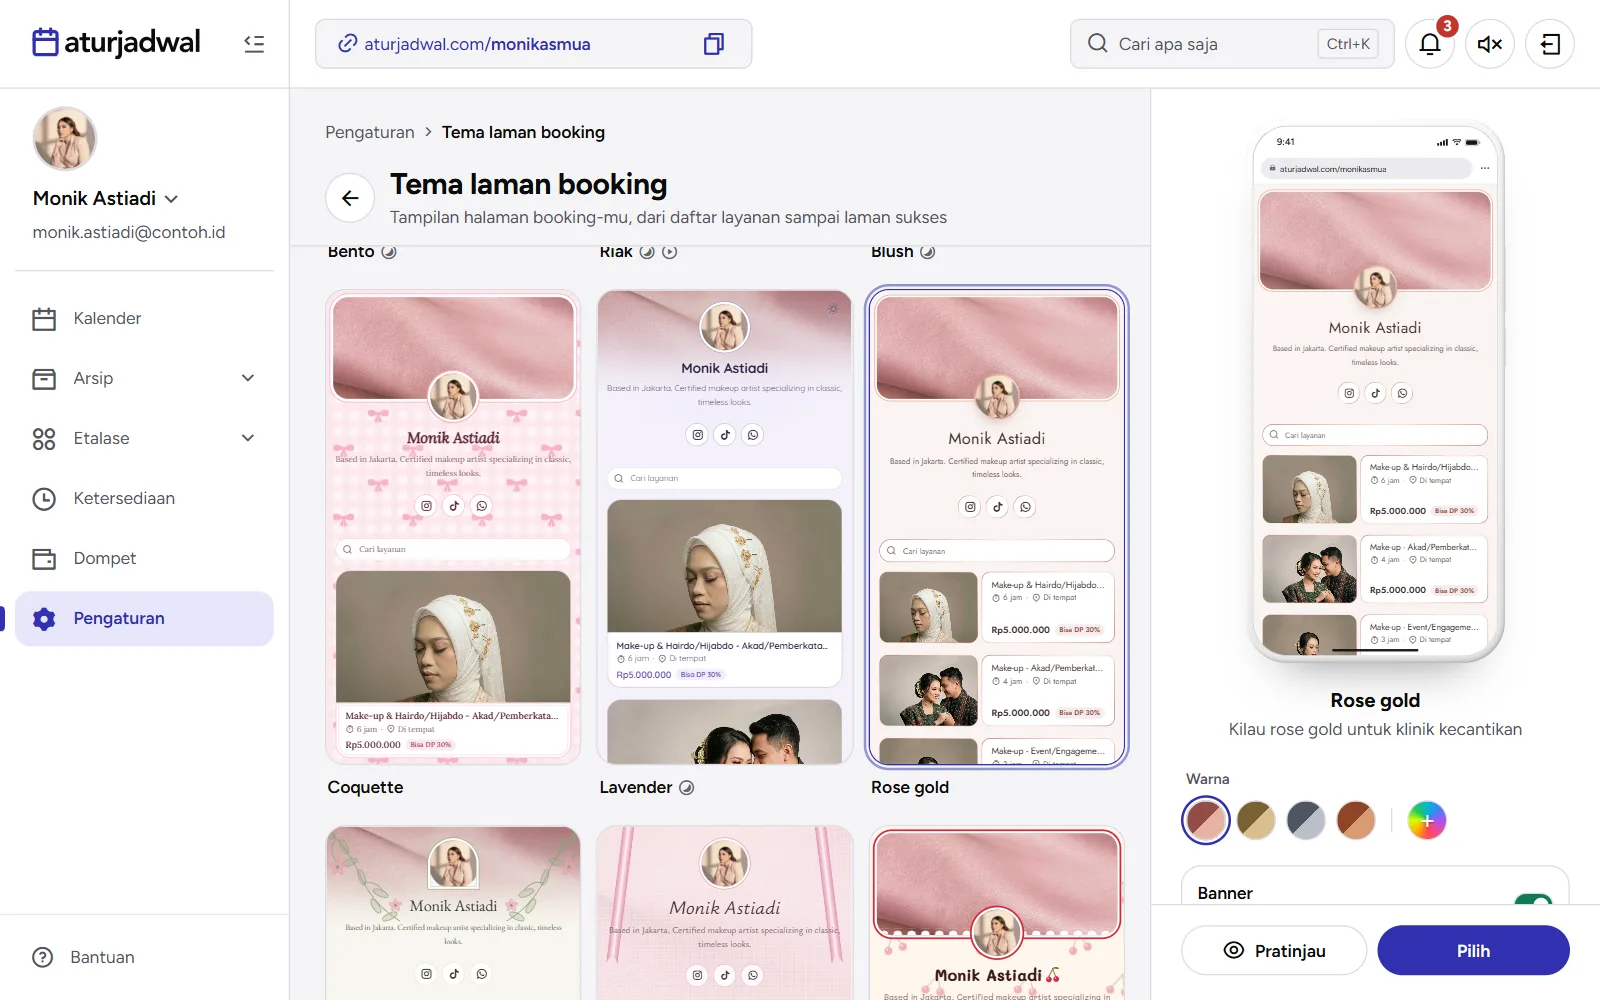This screenshot has width=1600, height=1000.
Task: Copy the booking page link icon
Action: [x=714, y=44]
